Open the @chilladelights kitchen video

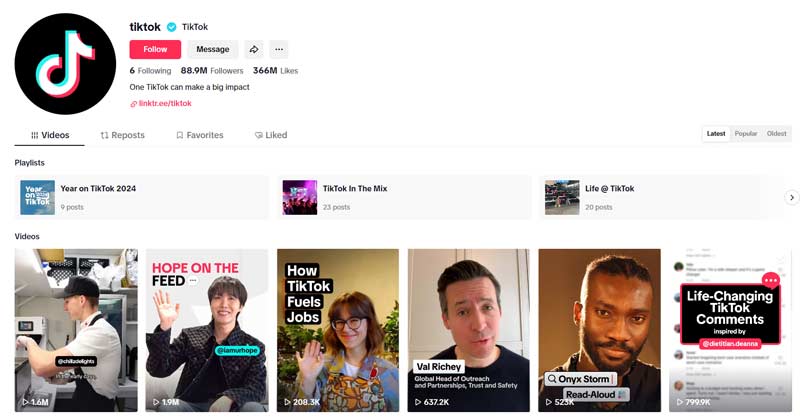[x=76, y=330]
